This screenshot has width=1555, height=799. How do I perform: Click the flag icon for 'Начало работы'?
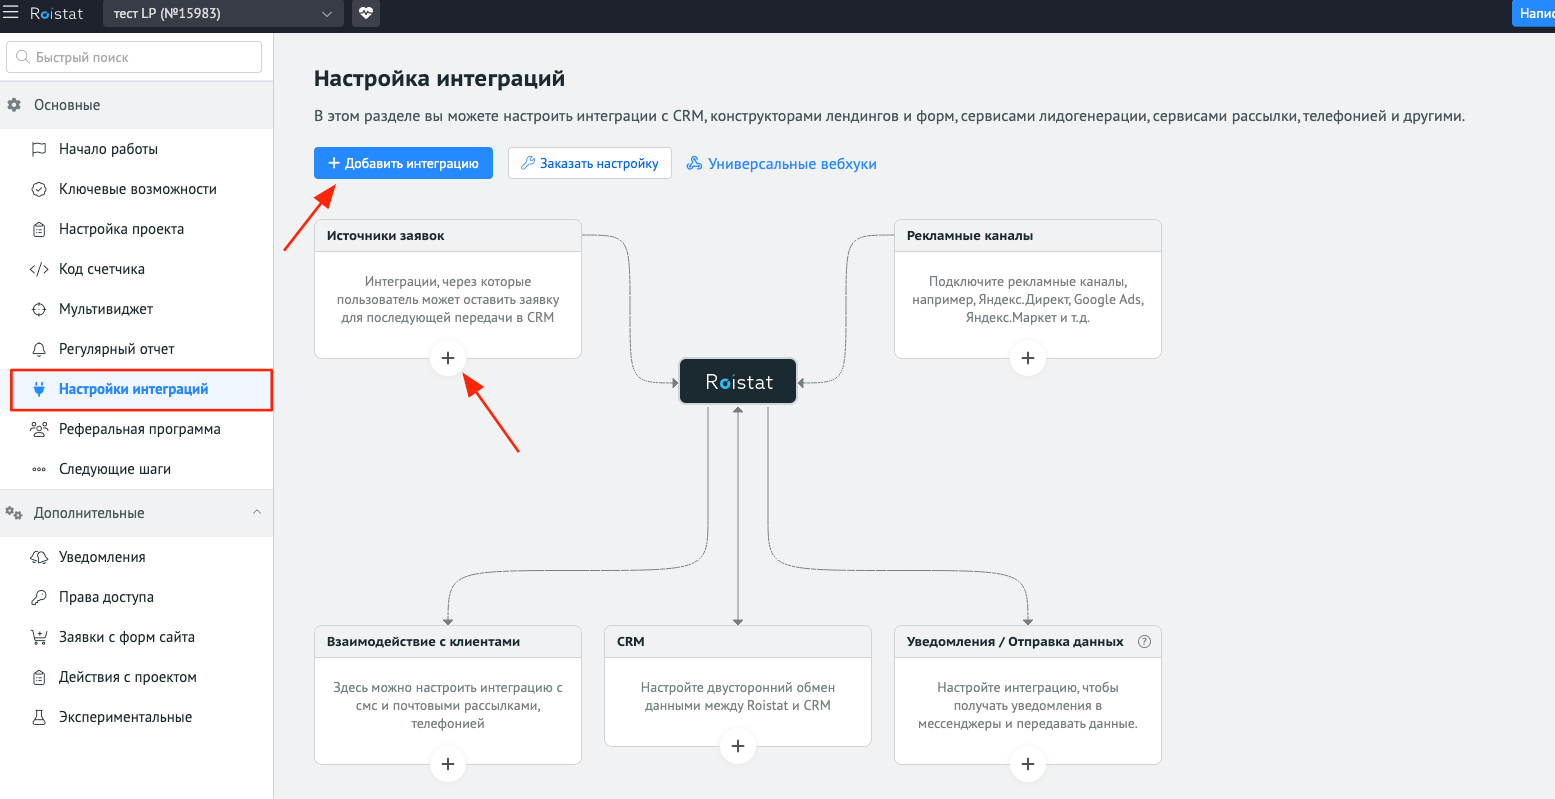(x=39, y=149)
